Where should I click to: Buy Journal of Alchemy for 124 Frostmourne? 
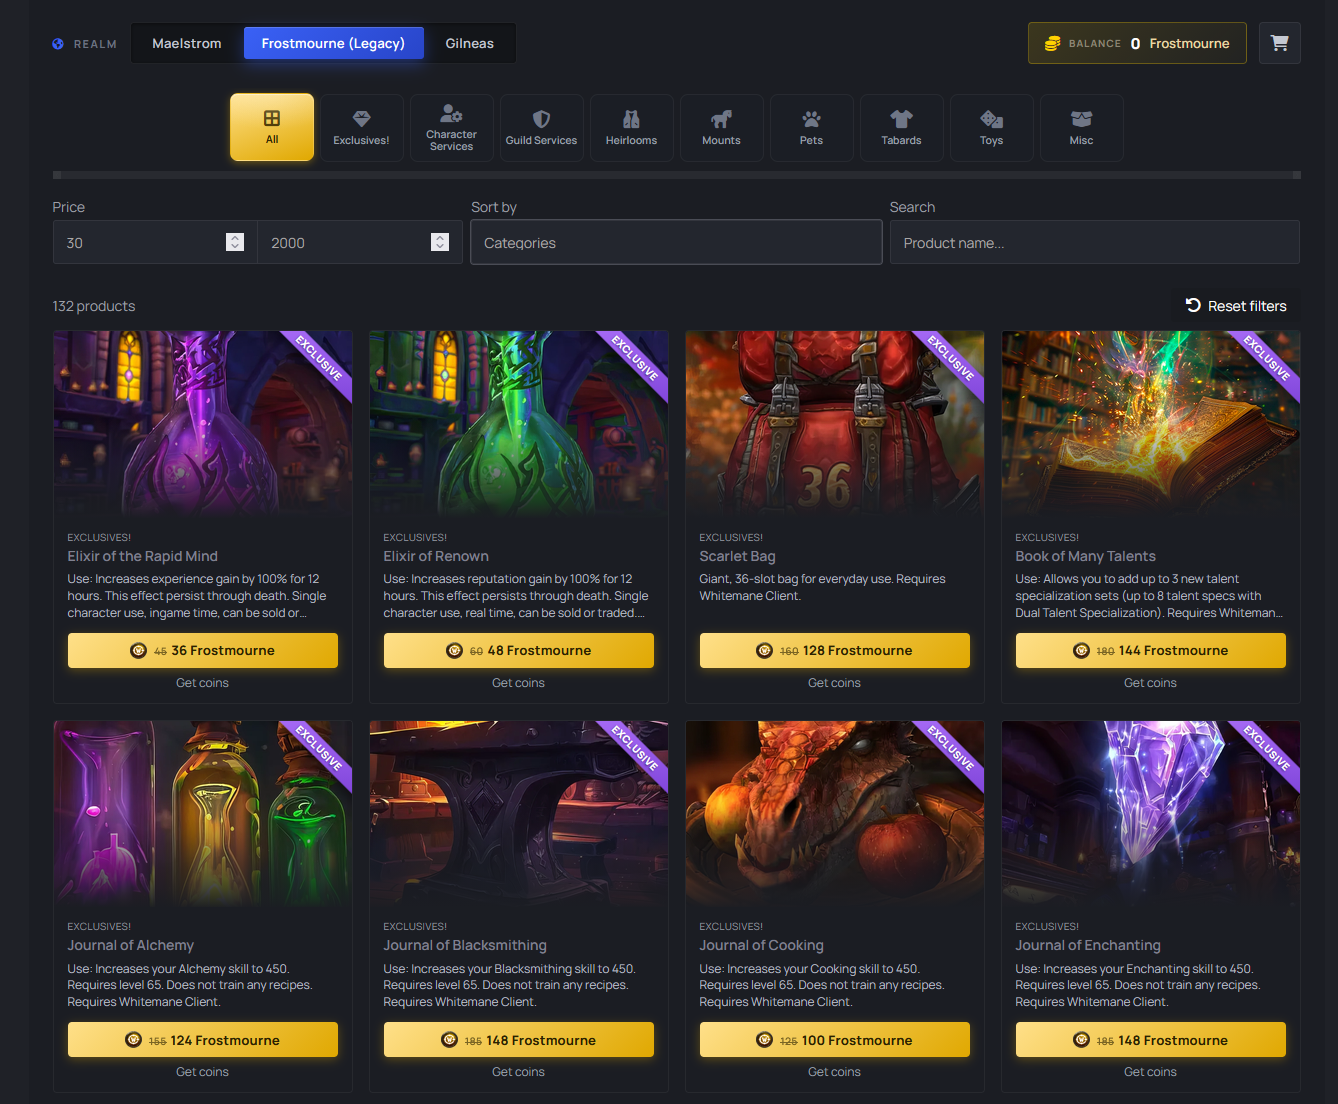tap(203, 1040)
